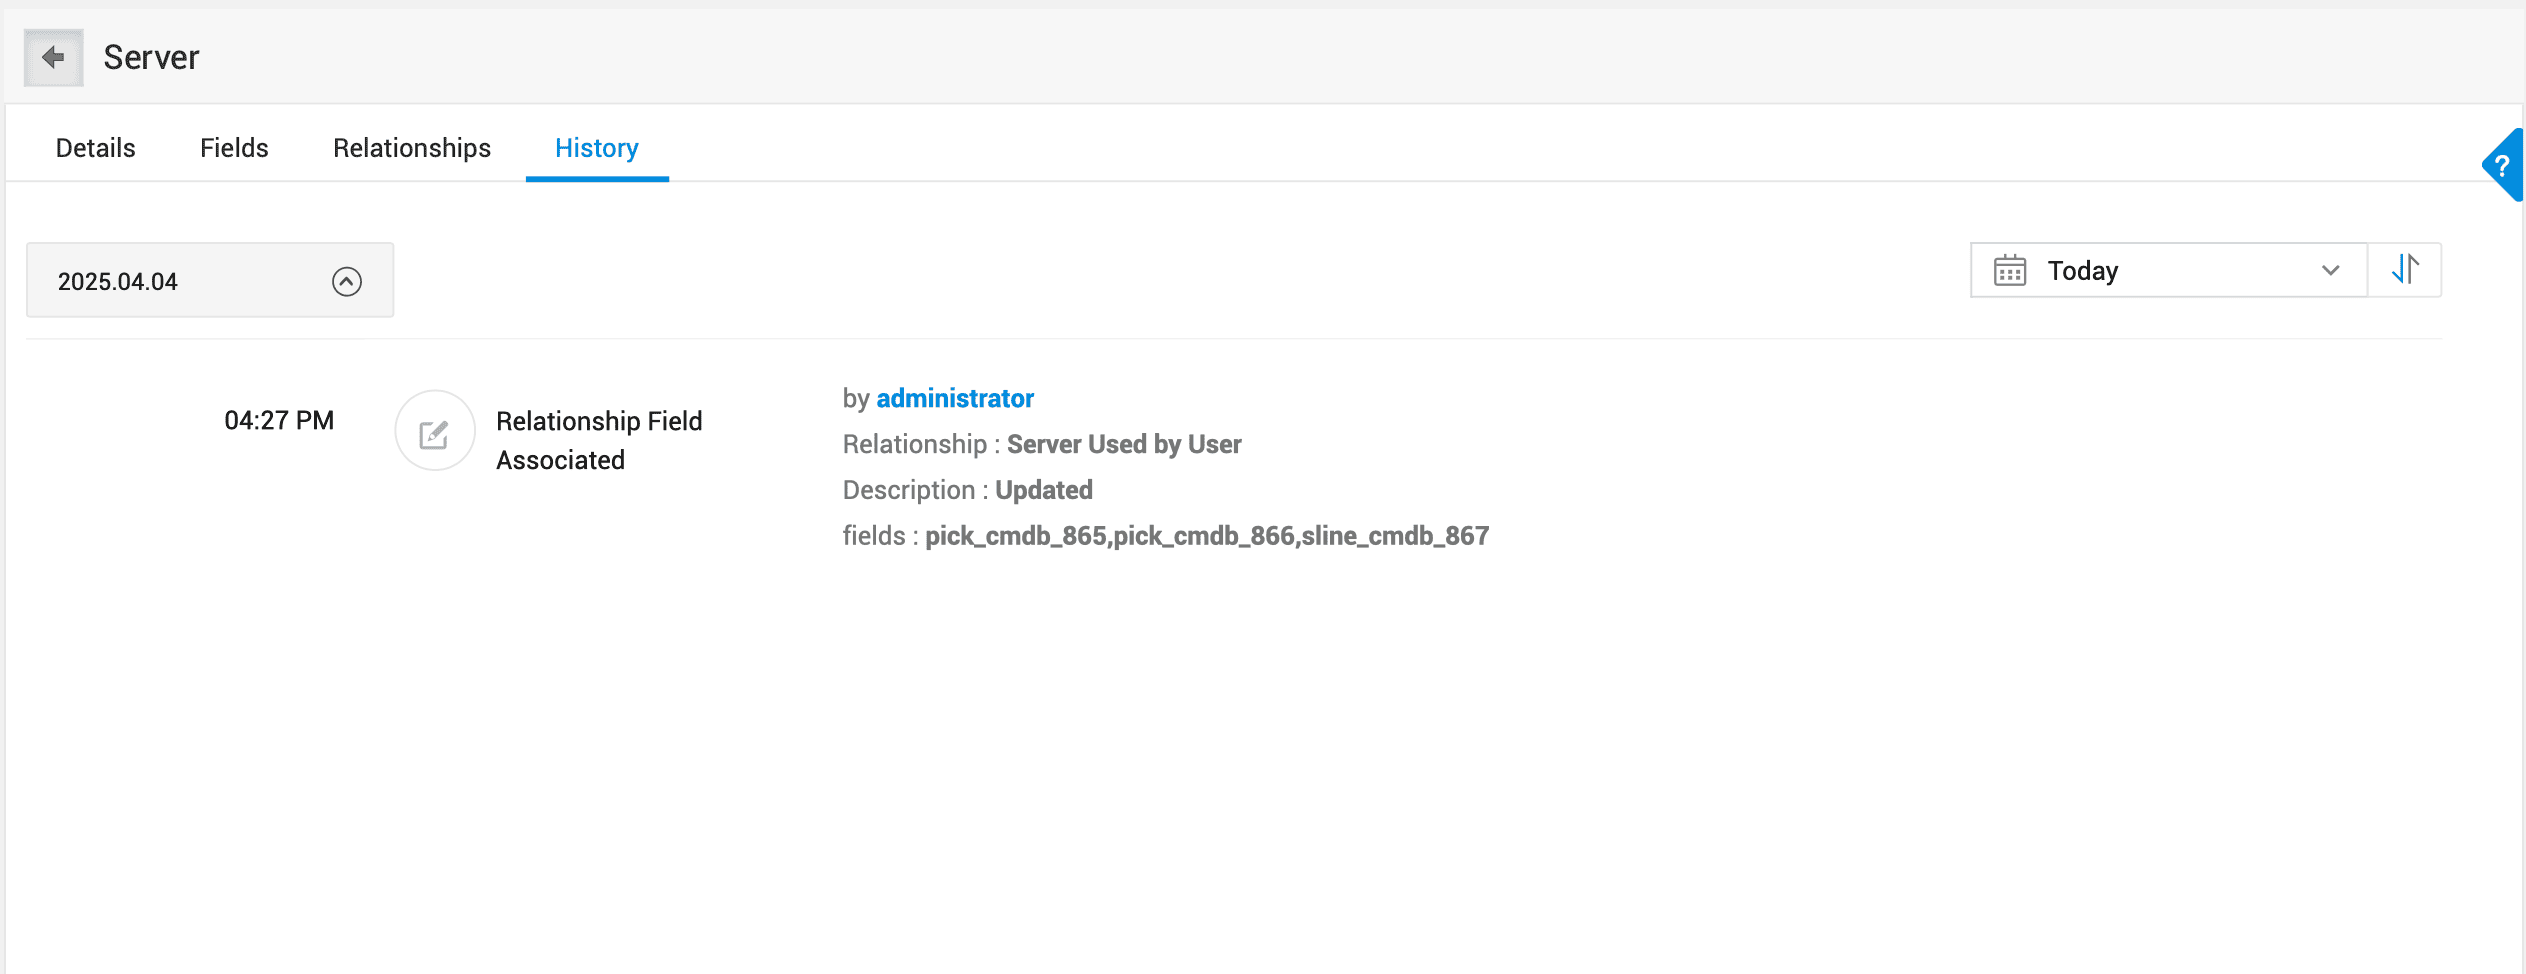Viewport: 2526px width, 974px height.
Task: Click the Server page title
Action: [151, 58]
